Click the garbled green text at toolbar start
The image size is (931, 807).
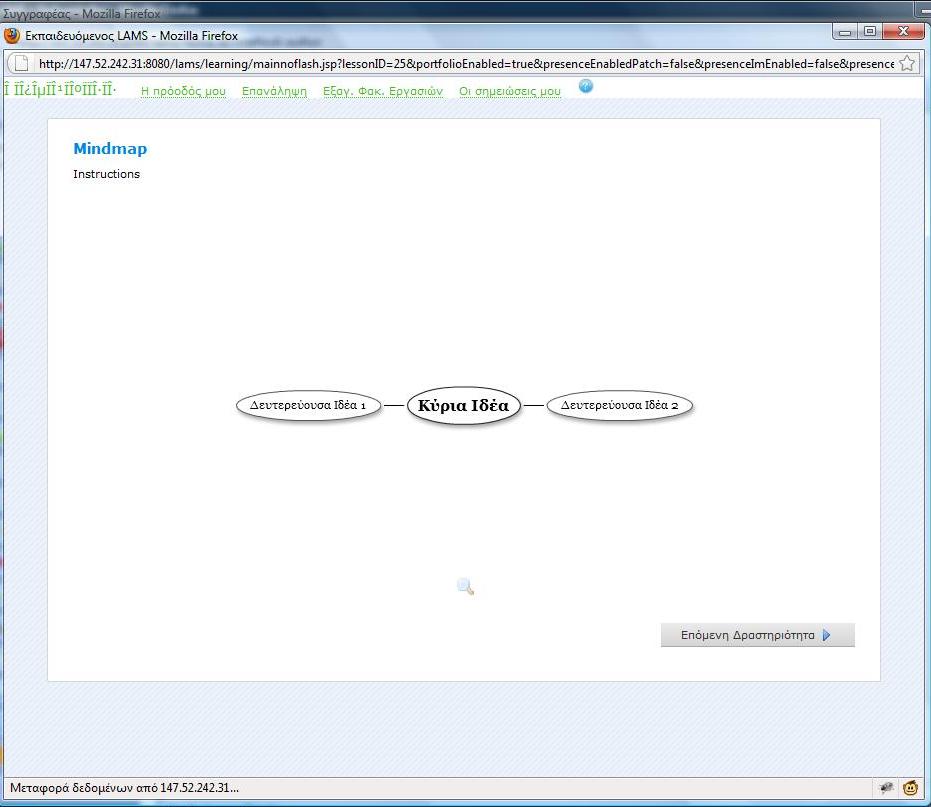coord(60,90)
